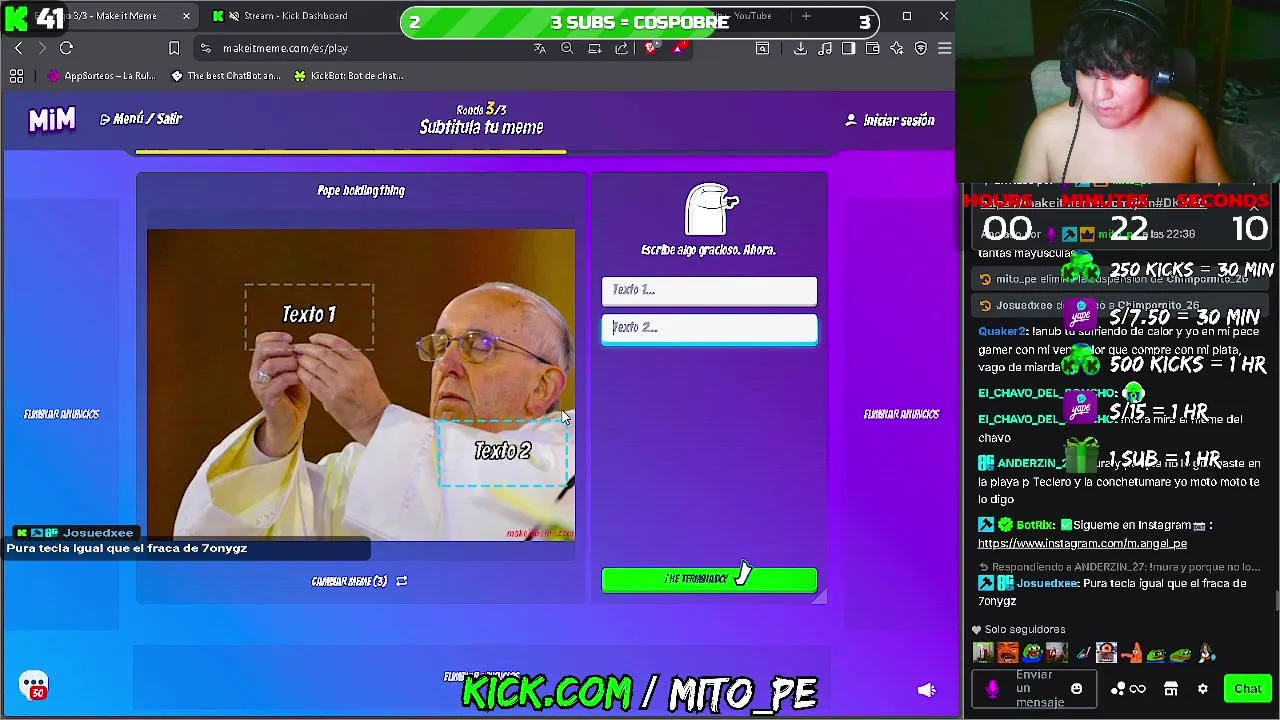The height and width of the screenshot is (720, 1280).
Task: Click the browser forward arrow
Action: (x=42, y=48)
